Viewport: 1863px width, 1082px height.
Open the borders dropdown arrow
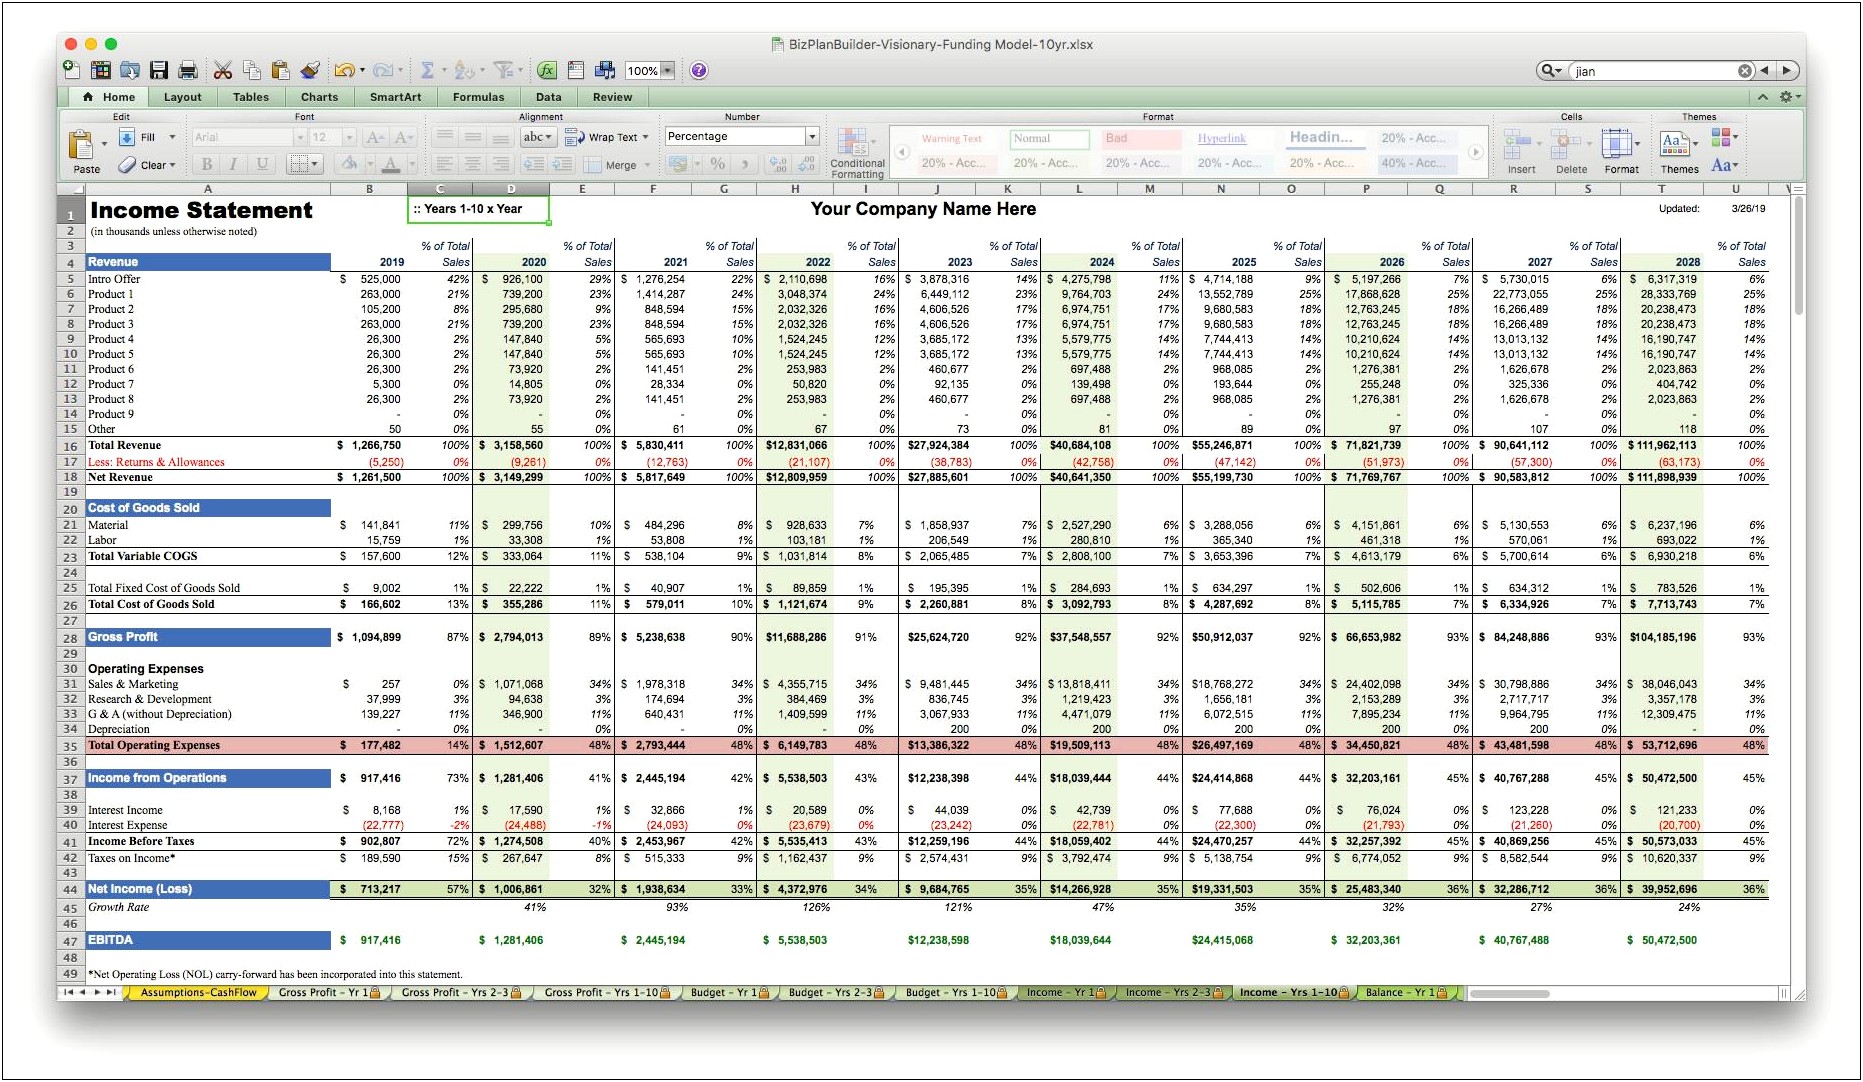pos(315,164)
